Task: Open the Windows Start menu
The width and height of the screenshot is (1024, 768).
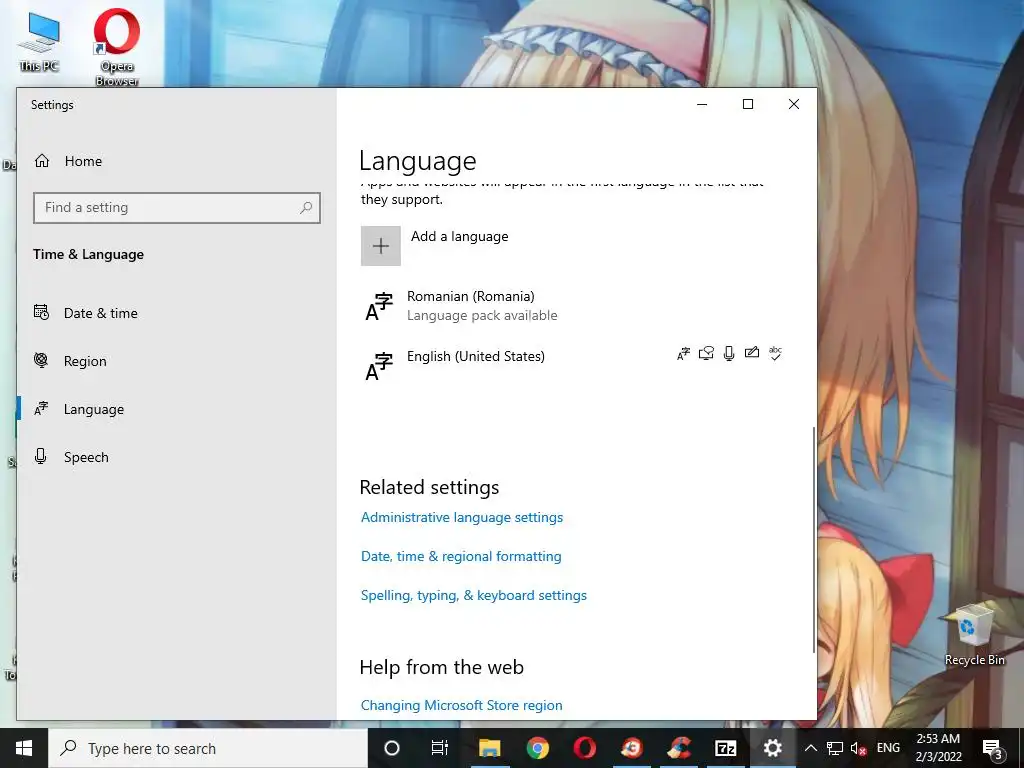Action: (24, 748)
